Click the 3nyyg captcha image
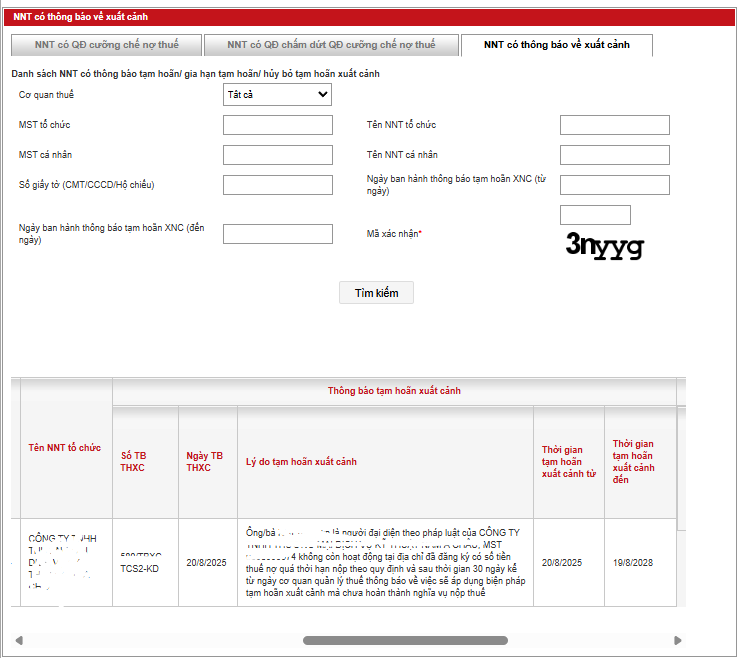Viewport: 738px width, 658px height. pyautogui.click(x=604, y=245)
